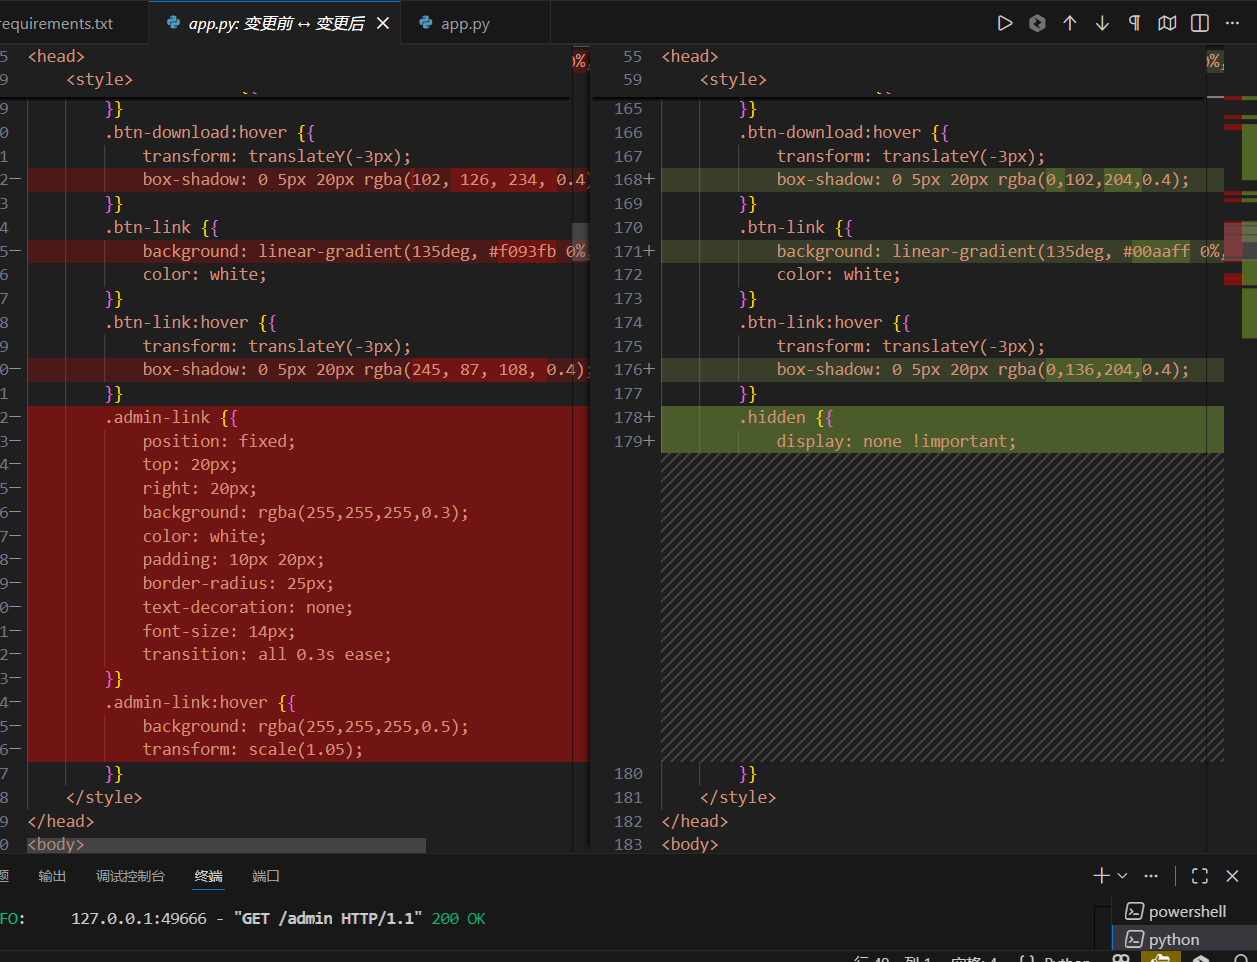
Task: Open the 端口 panel tab
Action: coord(266,876)
